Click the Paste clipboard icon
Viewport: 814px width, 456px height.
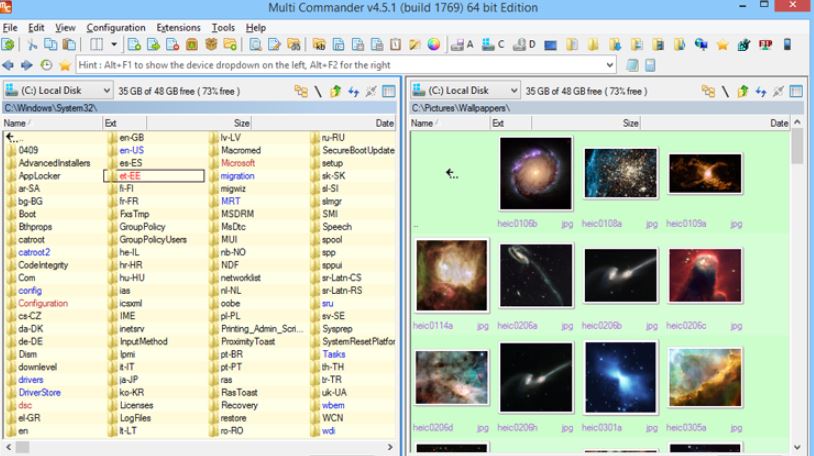[69, 45]
